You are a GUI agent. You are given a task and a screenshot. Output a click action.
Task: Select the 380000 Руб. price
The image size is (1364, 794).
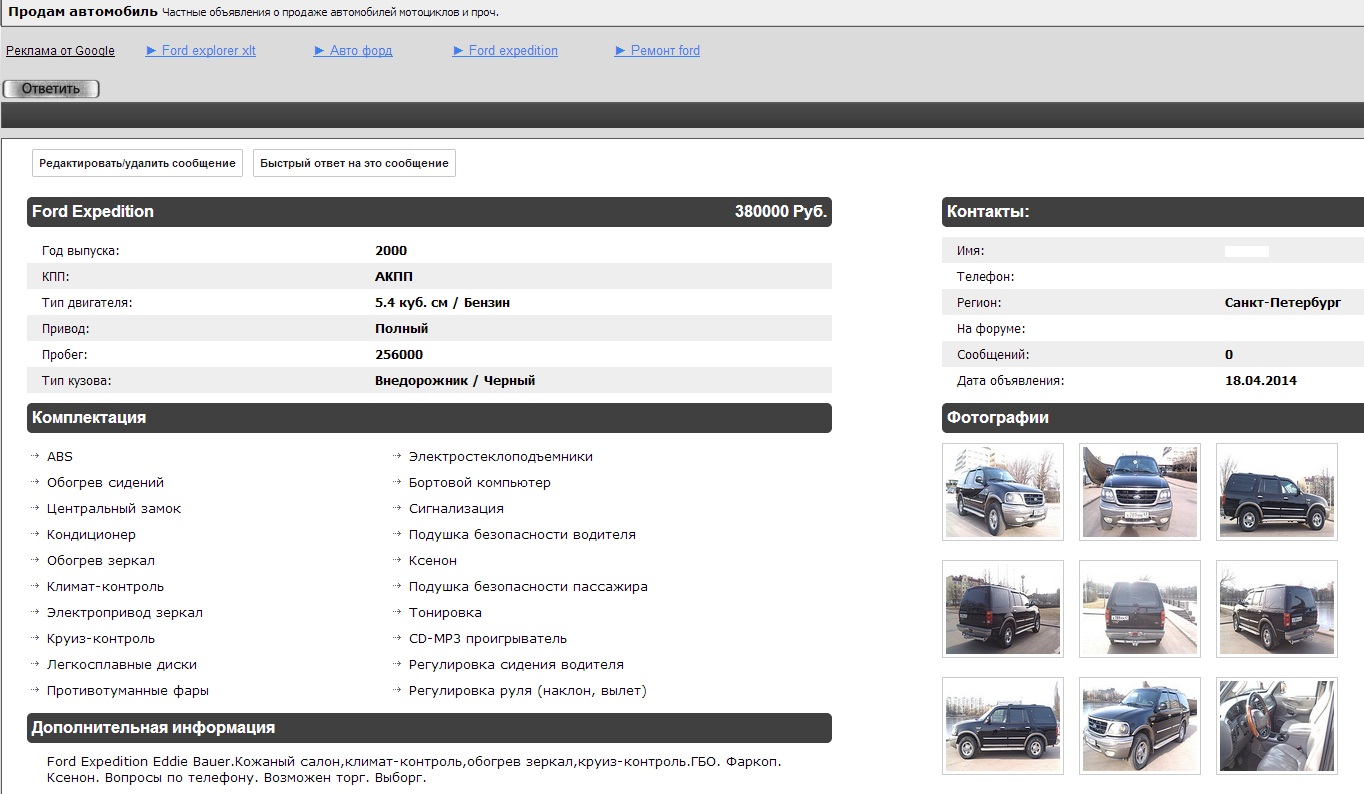pos(781,212)
